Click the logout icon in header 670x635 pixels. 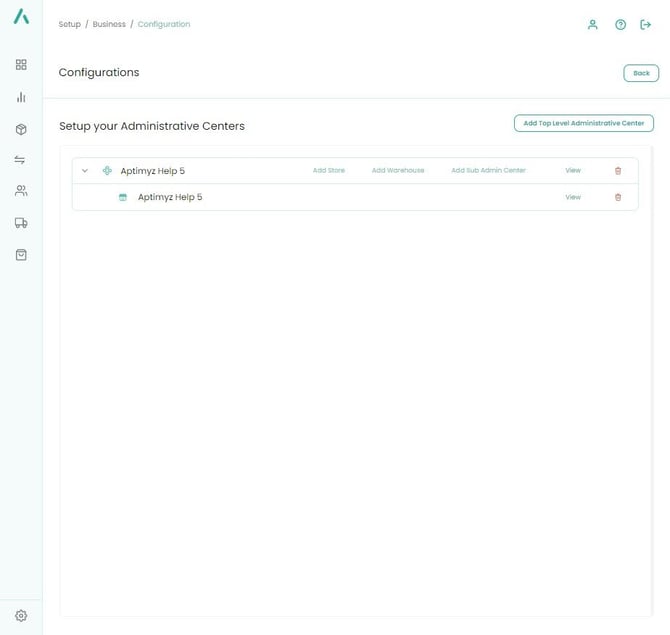[x=646, y=25]
